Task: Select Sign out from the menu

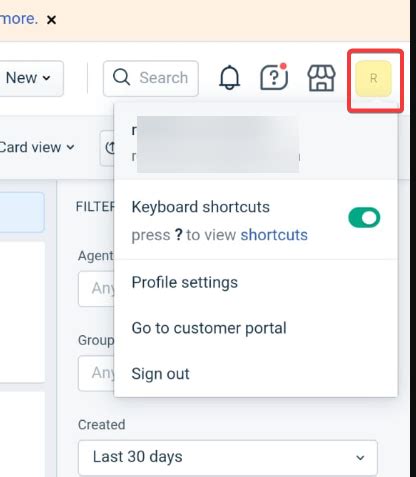Action: coord(160,374)
